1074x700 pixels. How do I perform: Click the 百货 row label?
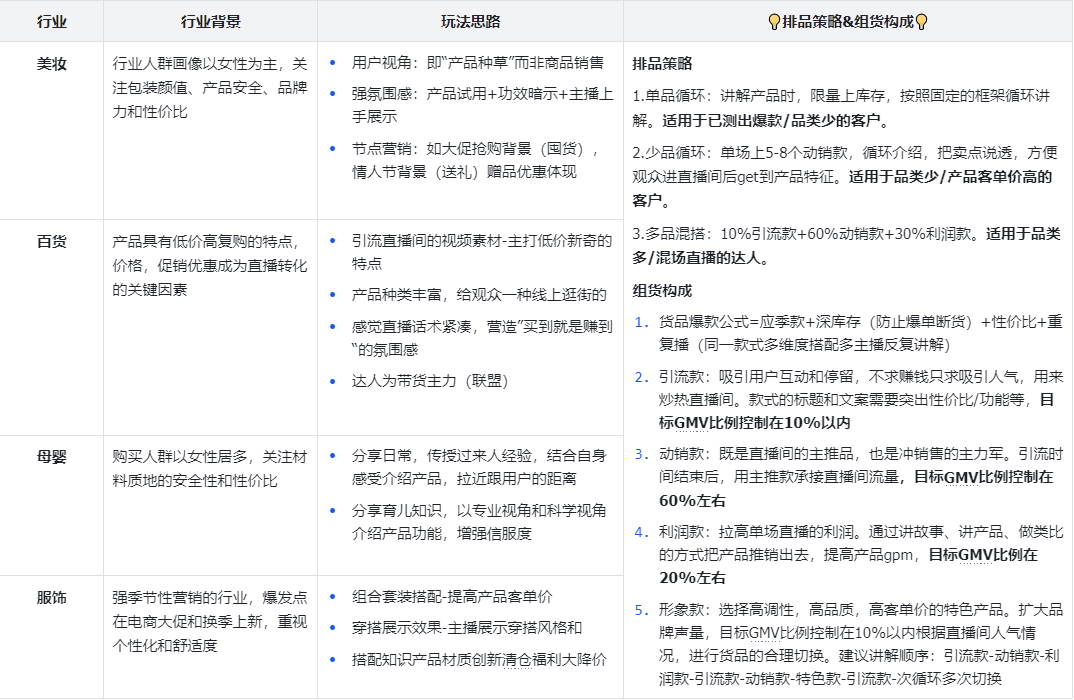click(50, 241)
